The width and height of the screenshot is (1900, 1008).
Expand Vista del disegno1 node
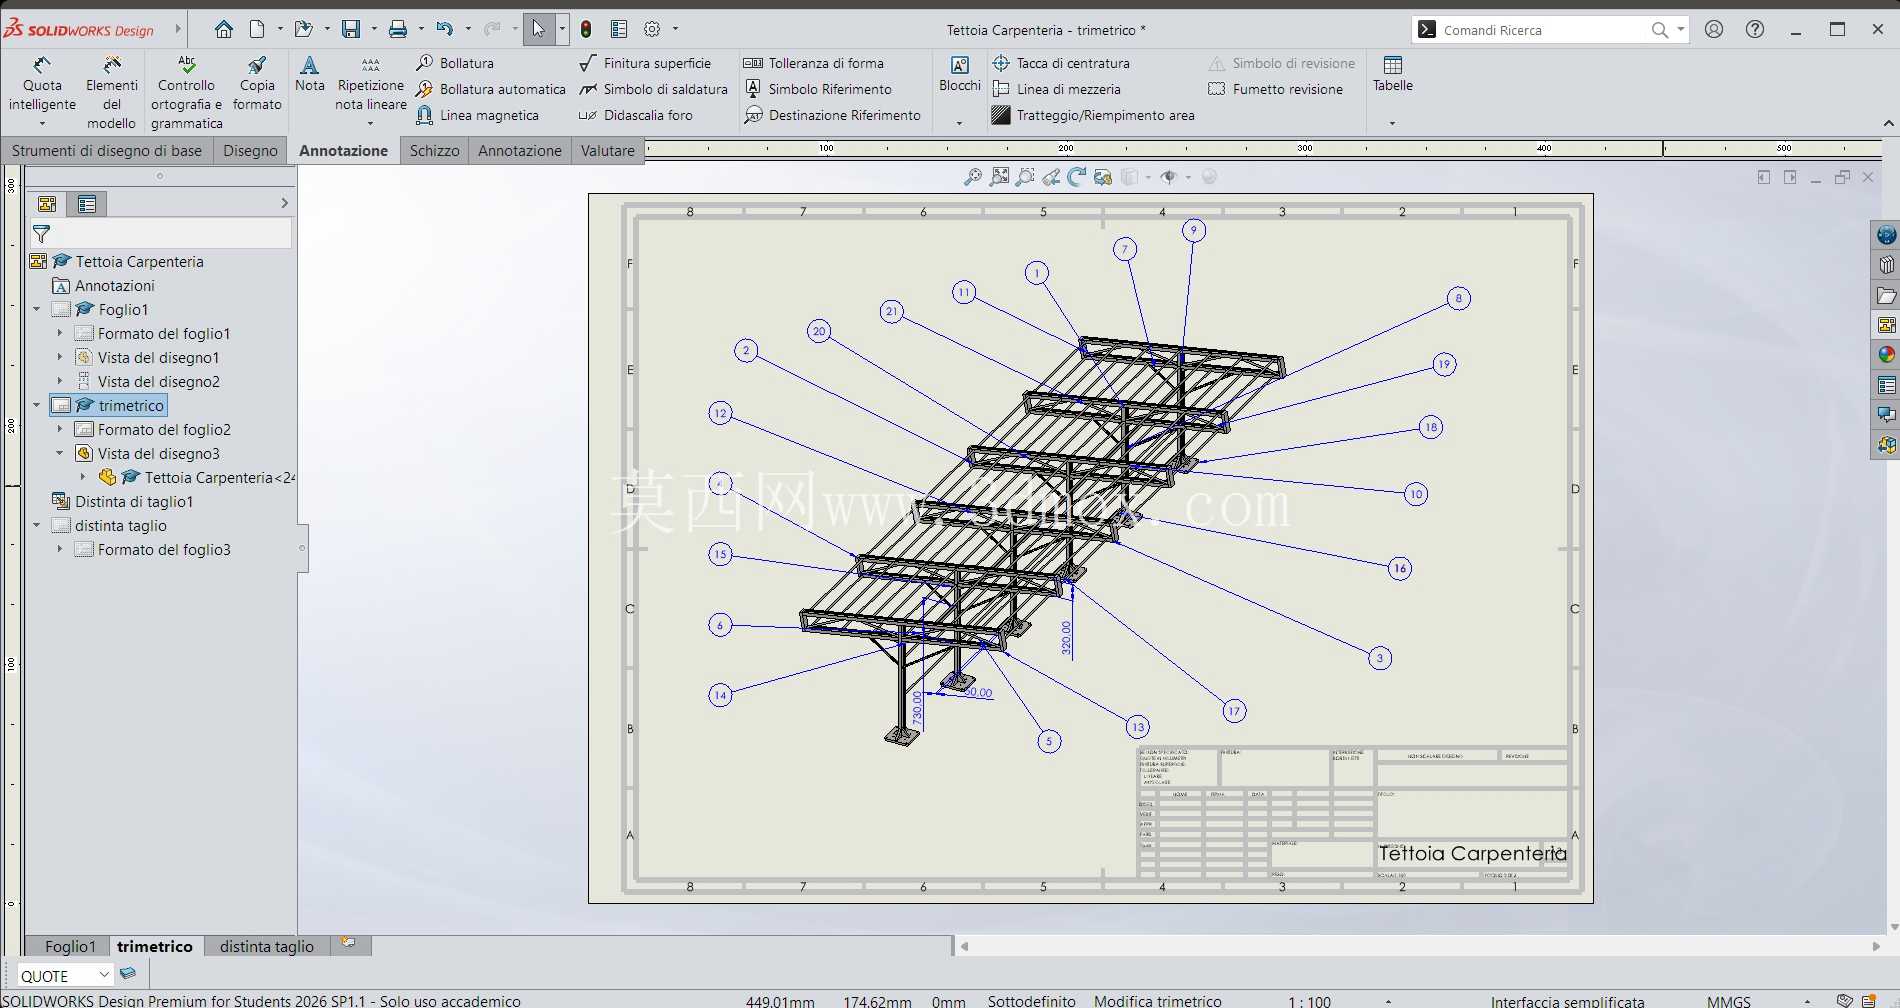click(x=60, y=357)
